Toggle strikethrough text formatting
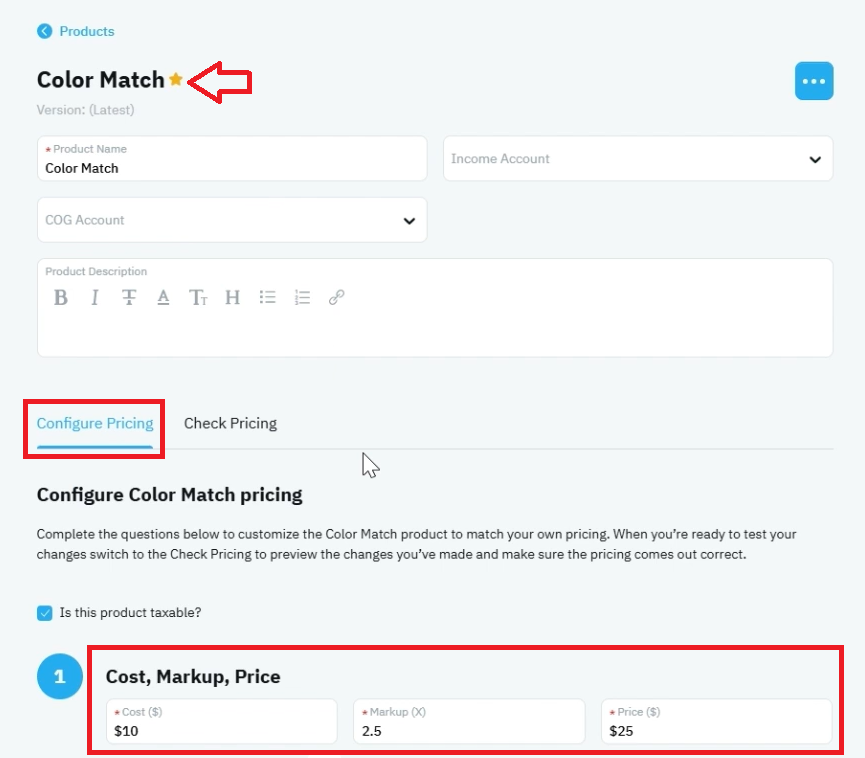This screenshot has height=758, width=865. coord(129,297)
